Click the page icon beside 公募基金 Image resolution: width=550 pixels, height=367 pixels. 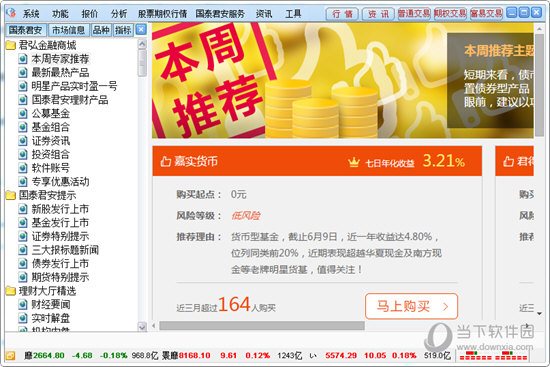[x=23, y=114]
